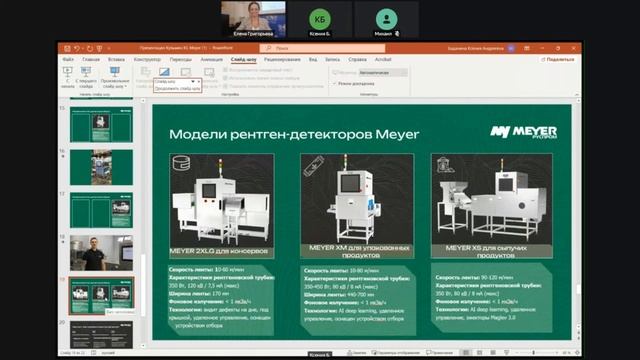The height and width of the screenshot is (360, 640).
Task: Click the fit slide to window icon
Action: pos(577,352)
